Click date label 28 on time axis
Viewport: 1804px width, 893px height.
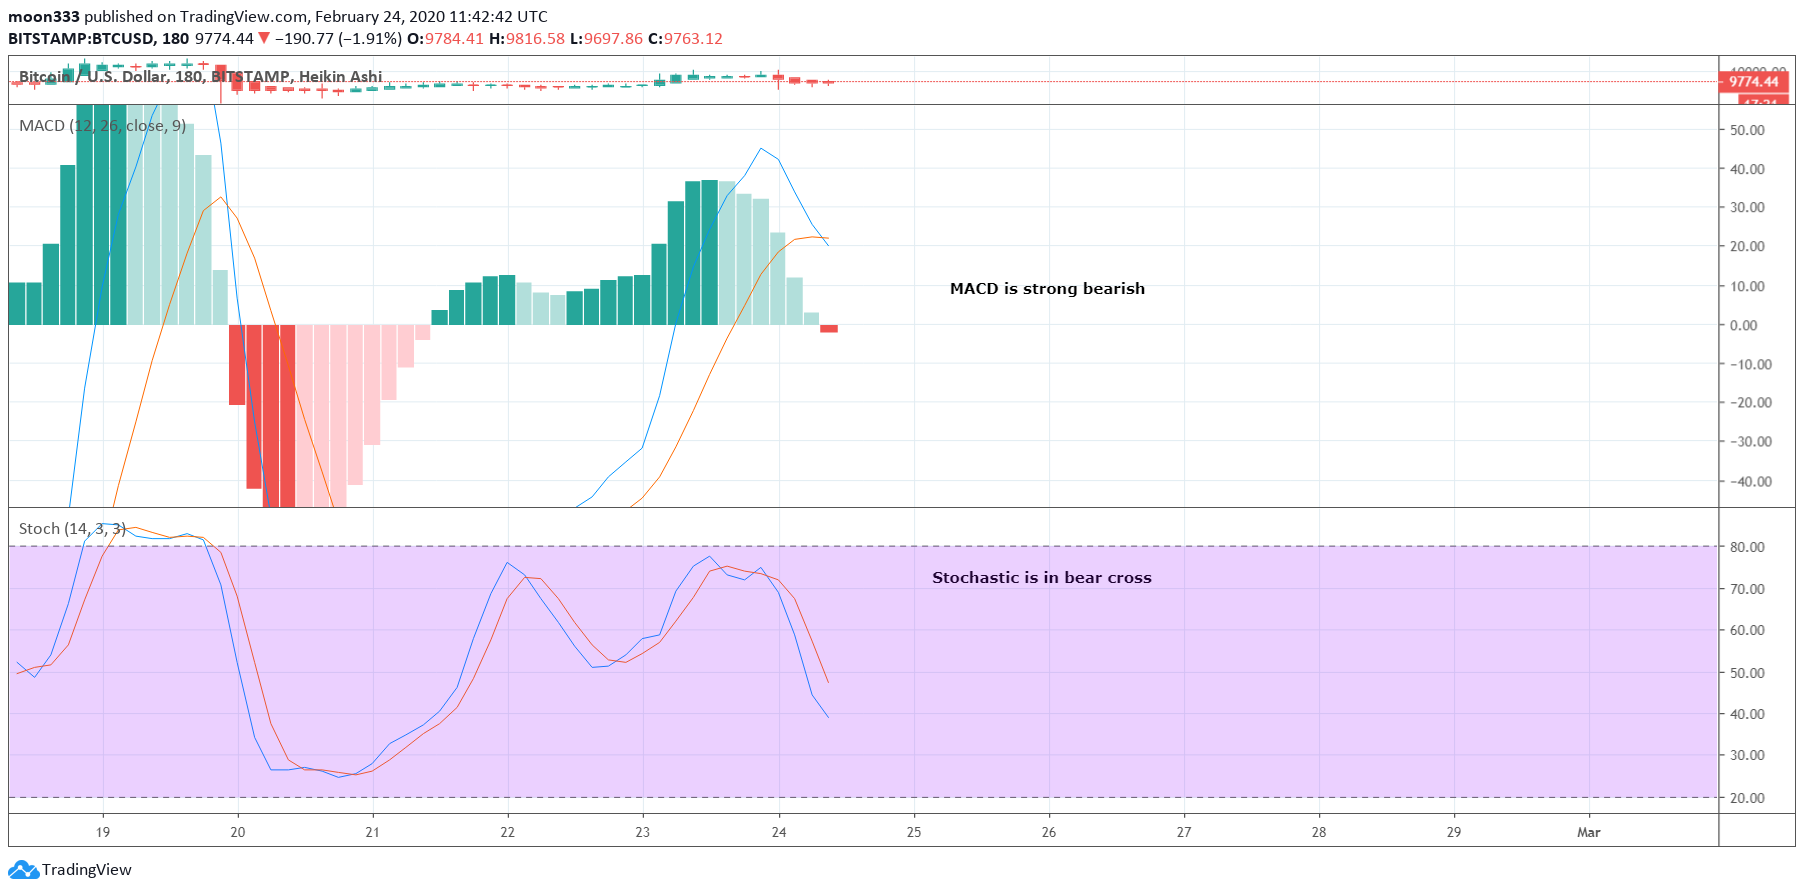[x=1320, y=832]
